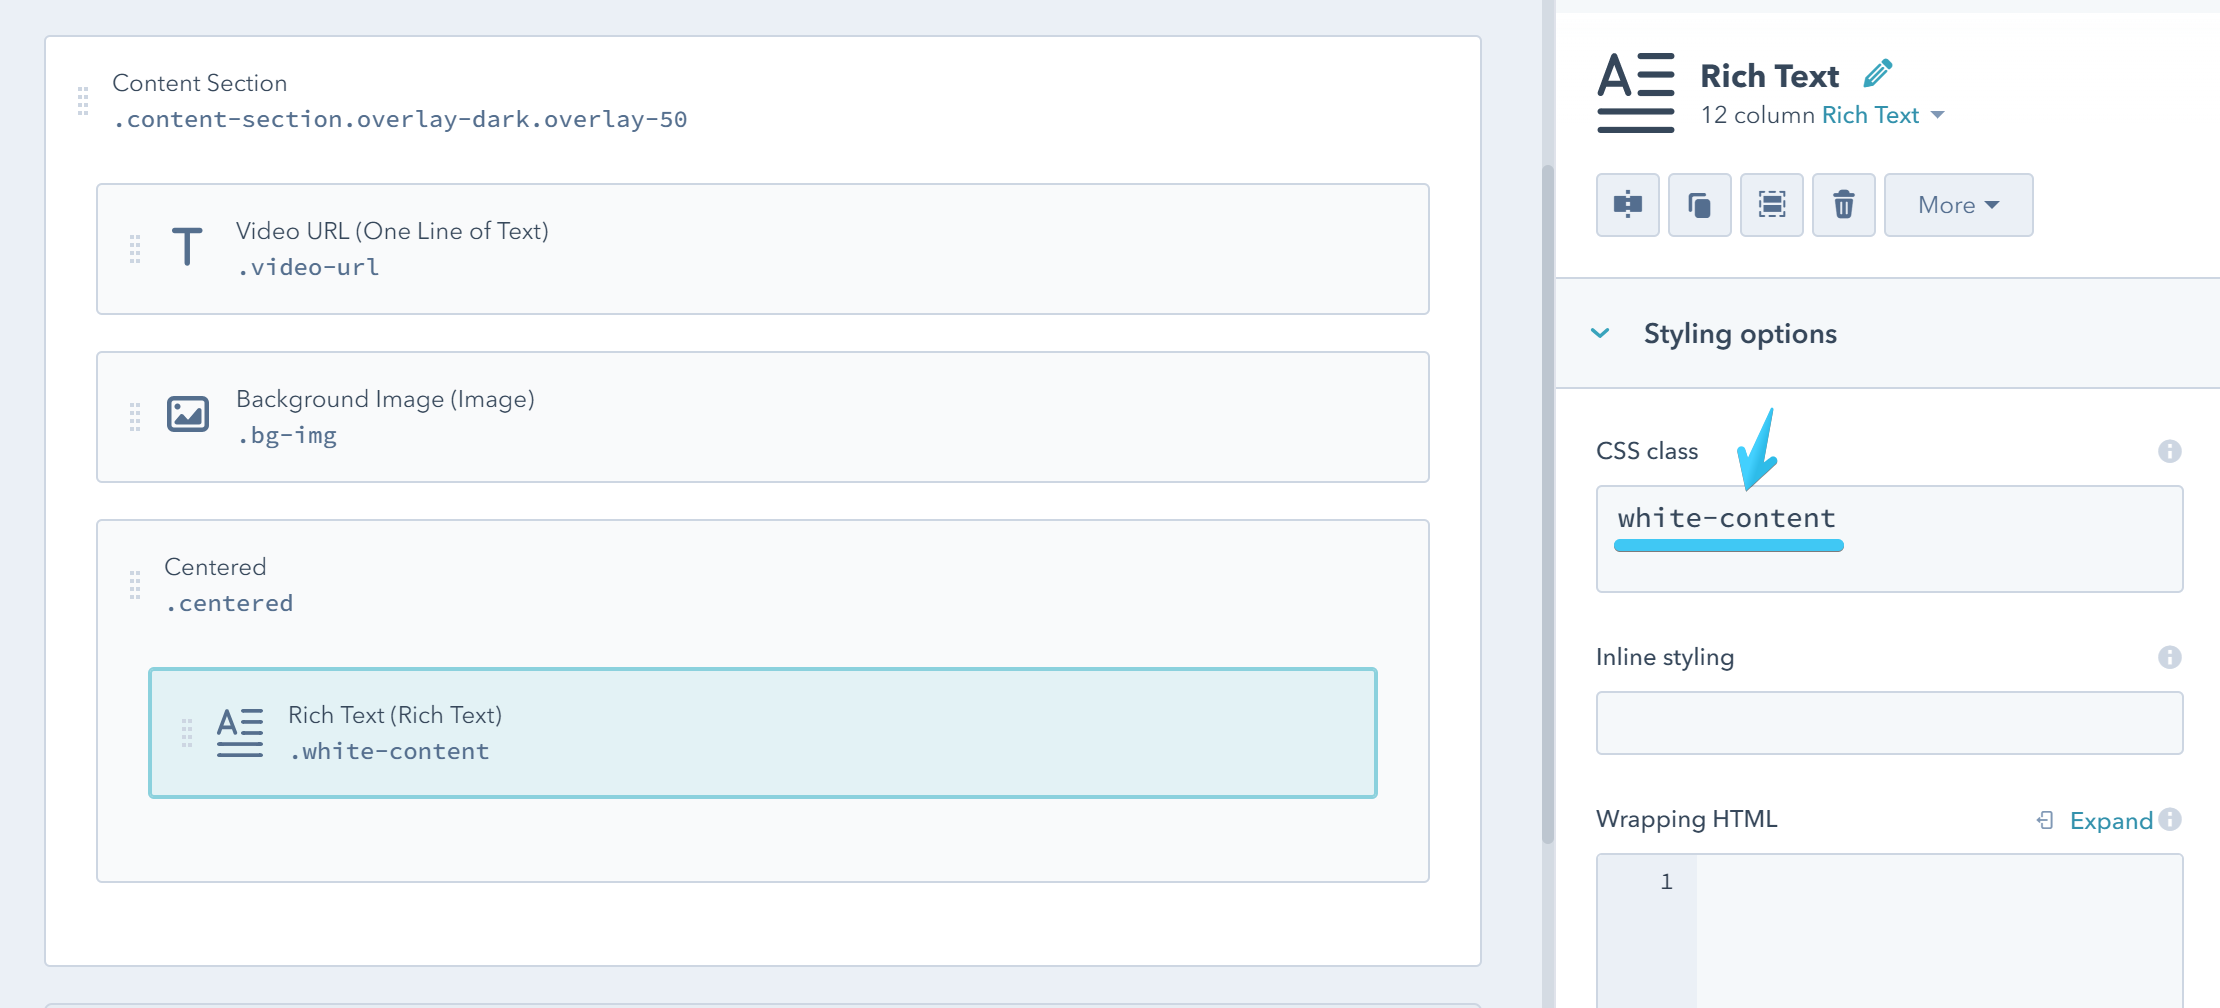Delete the Rich Text module via trash icon
This screenshot has width=2220, height=1008.
coord(1843,205)
